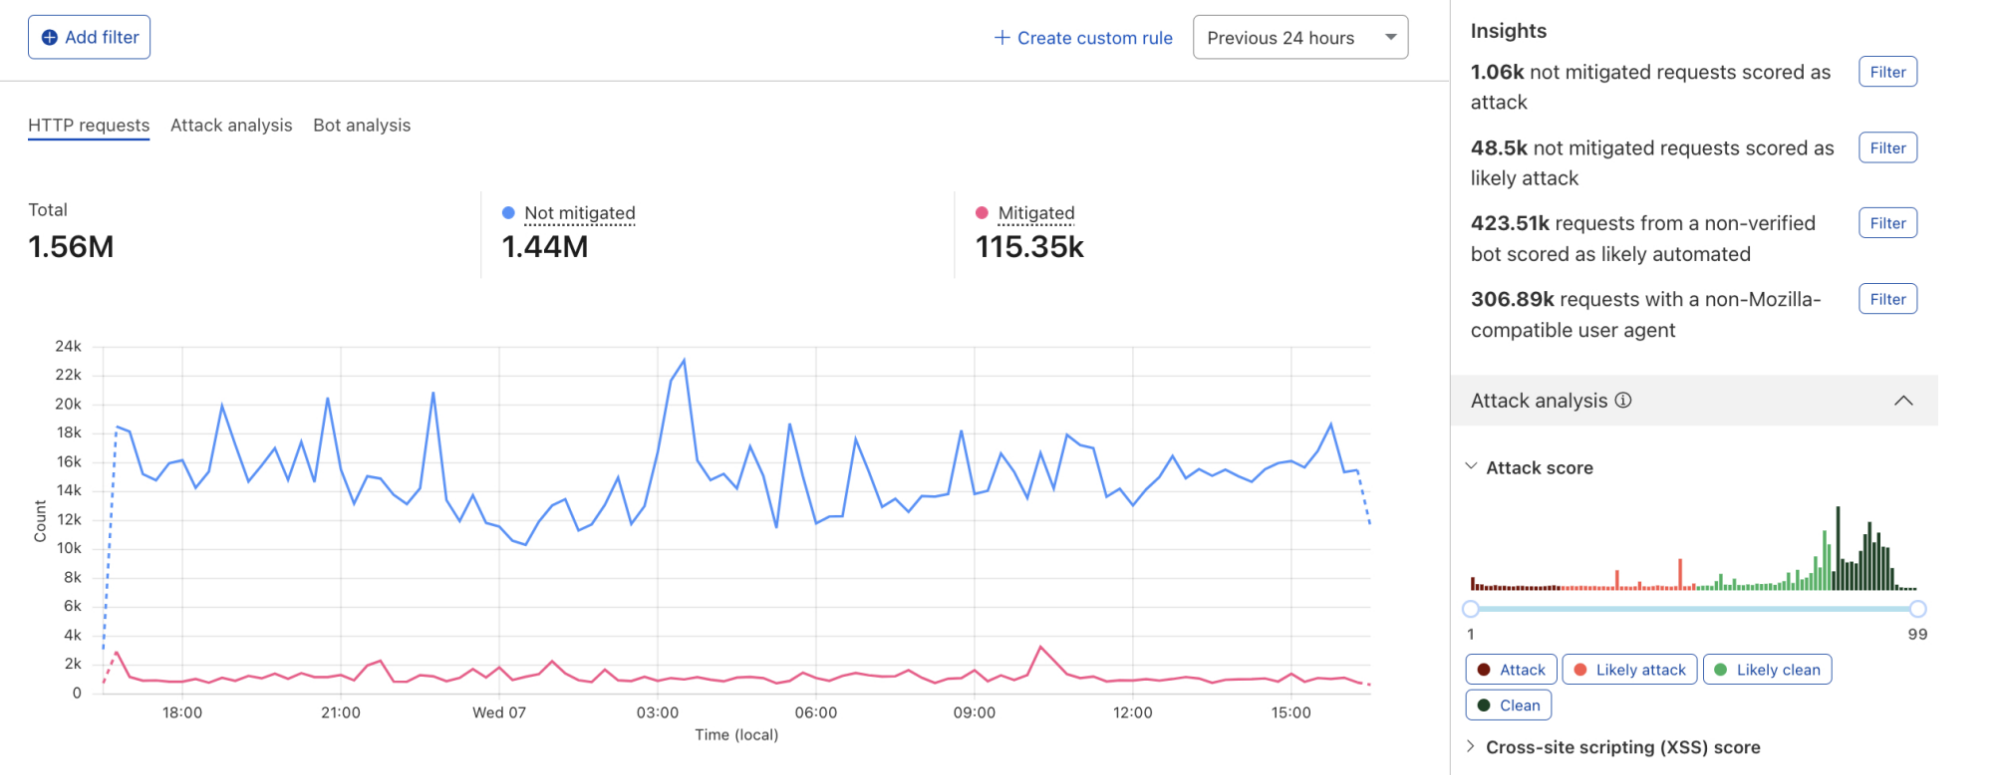Toggle the Likely attack legend chip
This screenshot has height=776, width=1999.
click(1629, 670)
